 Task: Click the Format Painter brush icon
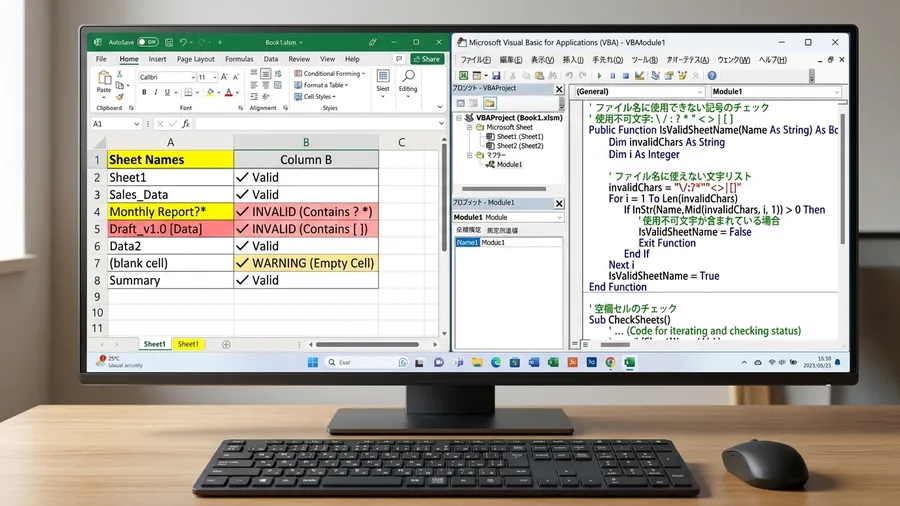click(x=120, y=97)
